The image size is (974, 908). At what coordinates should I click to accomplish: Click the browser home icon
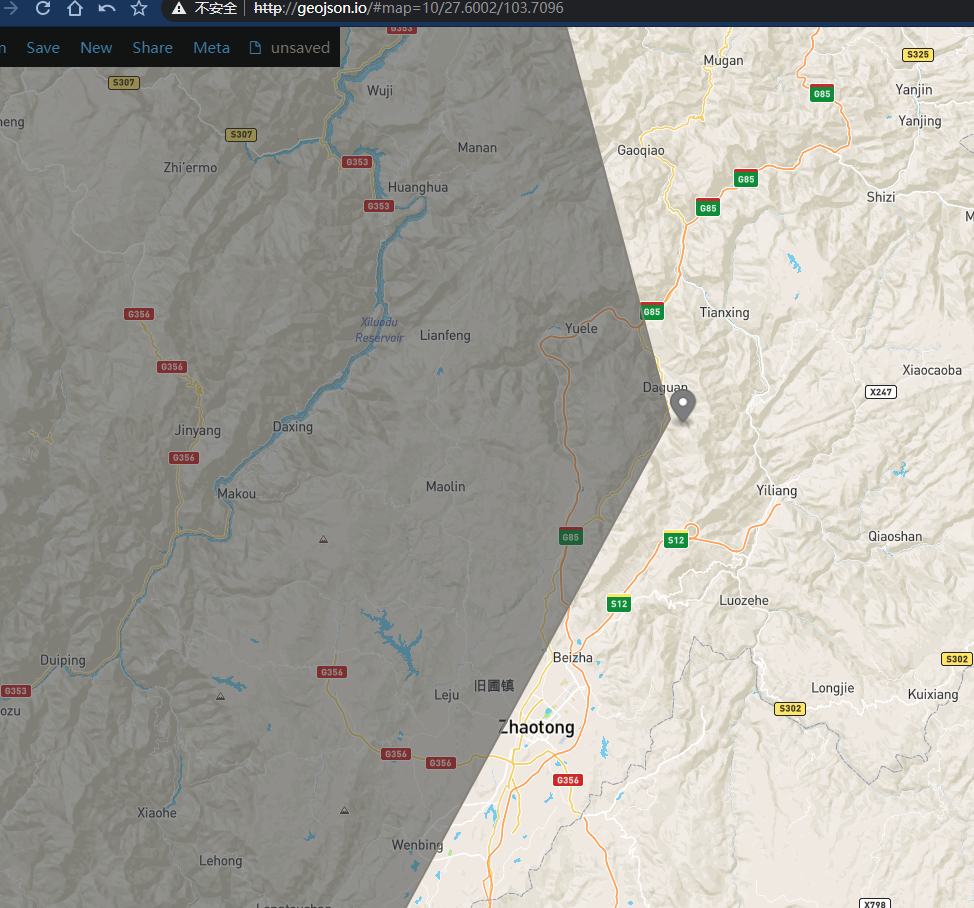point(75,9)
